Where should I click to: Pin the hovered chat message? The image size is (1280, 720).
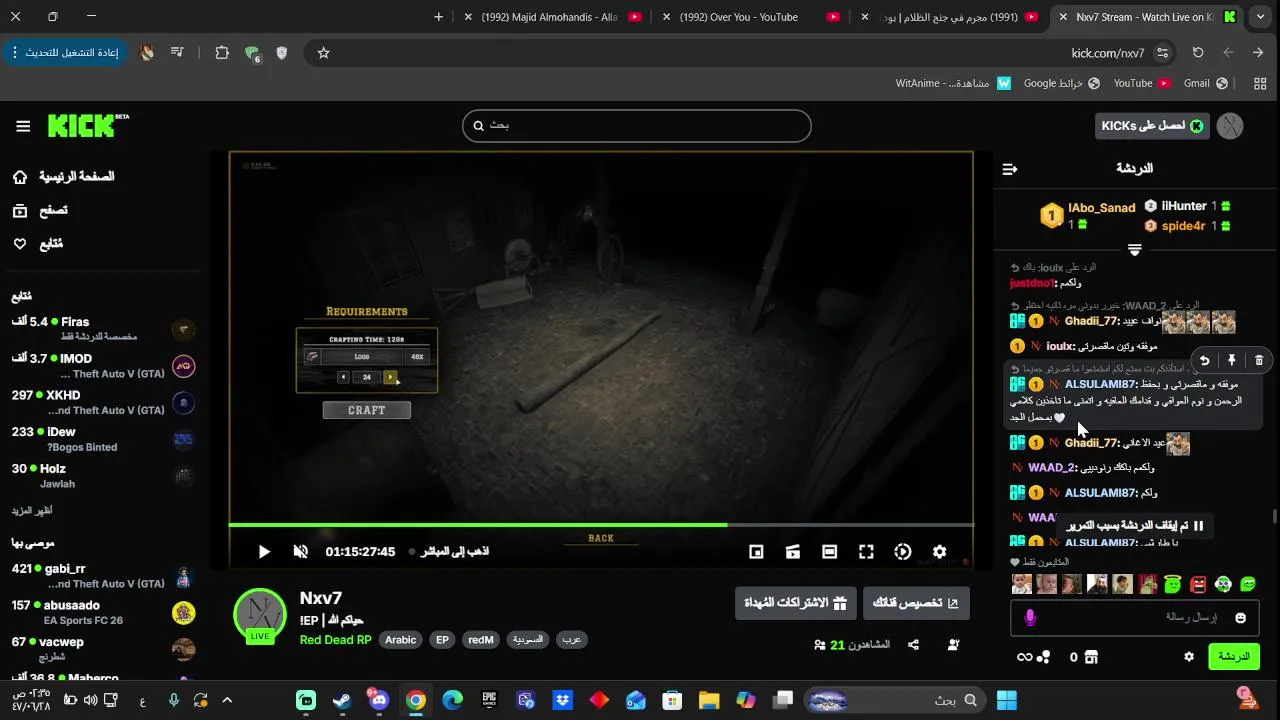point(1232,360)
